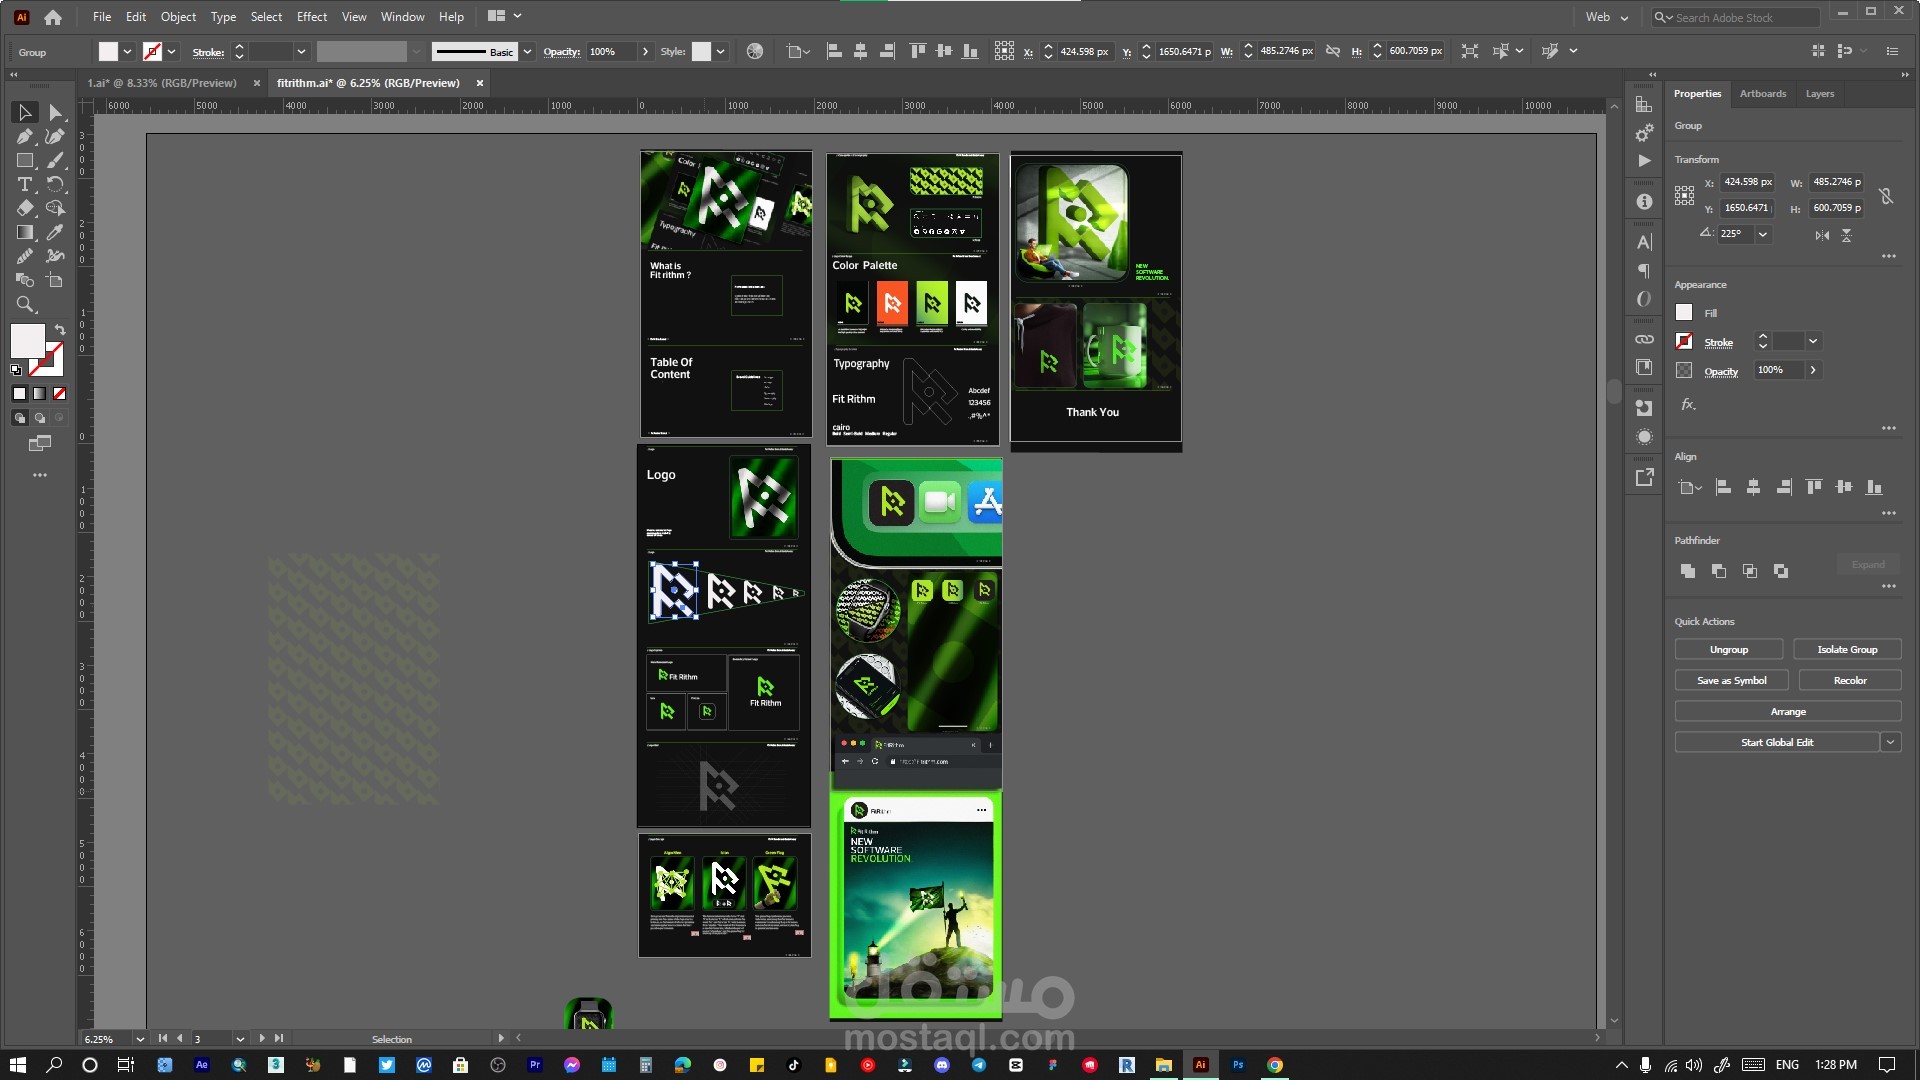Image resolution: width=1920 pixels, height=1080 pixels.
Task: Pick the Eraser tool
Action: coord(25,208)
